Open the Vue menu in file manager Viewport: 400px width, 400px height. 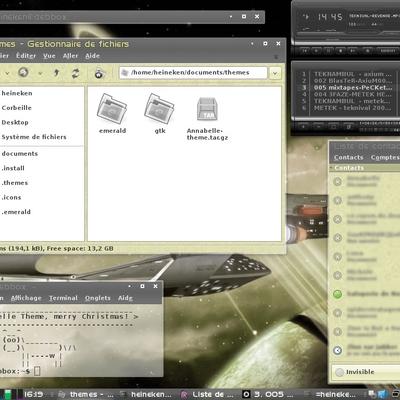49,56
